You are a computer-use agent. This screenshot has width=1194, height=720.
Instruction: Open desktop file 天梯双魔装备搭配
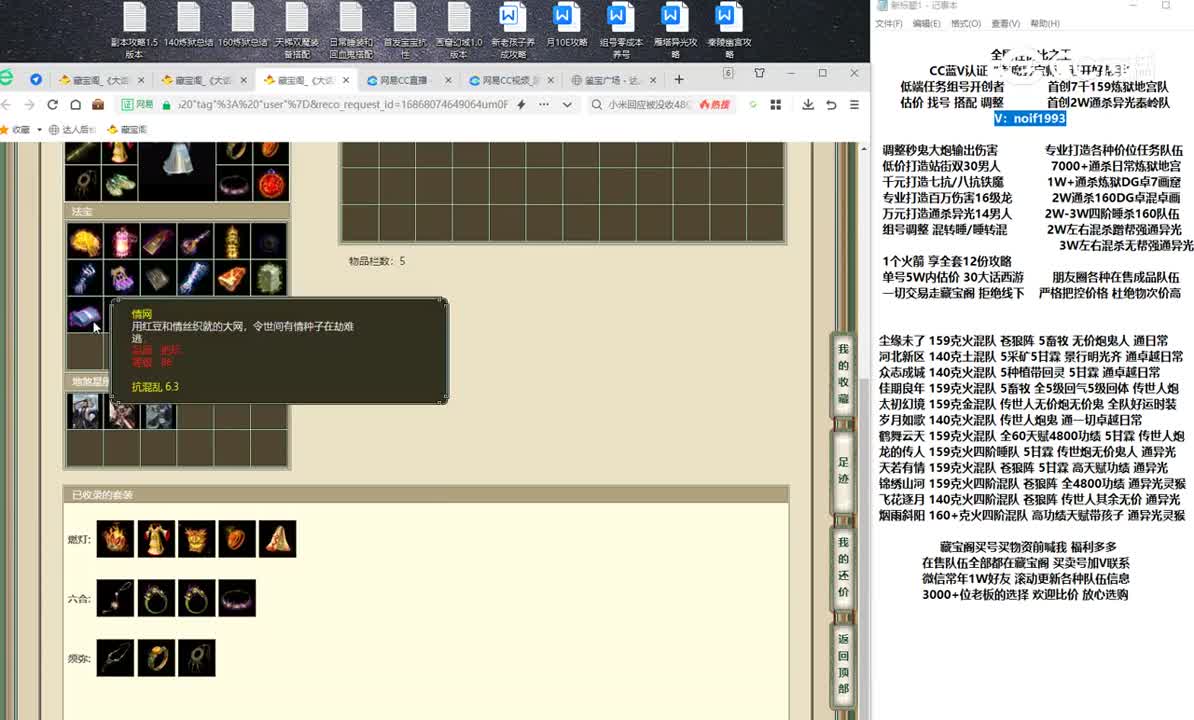(x=296, y=30)
